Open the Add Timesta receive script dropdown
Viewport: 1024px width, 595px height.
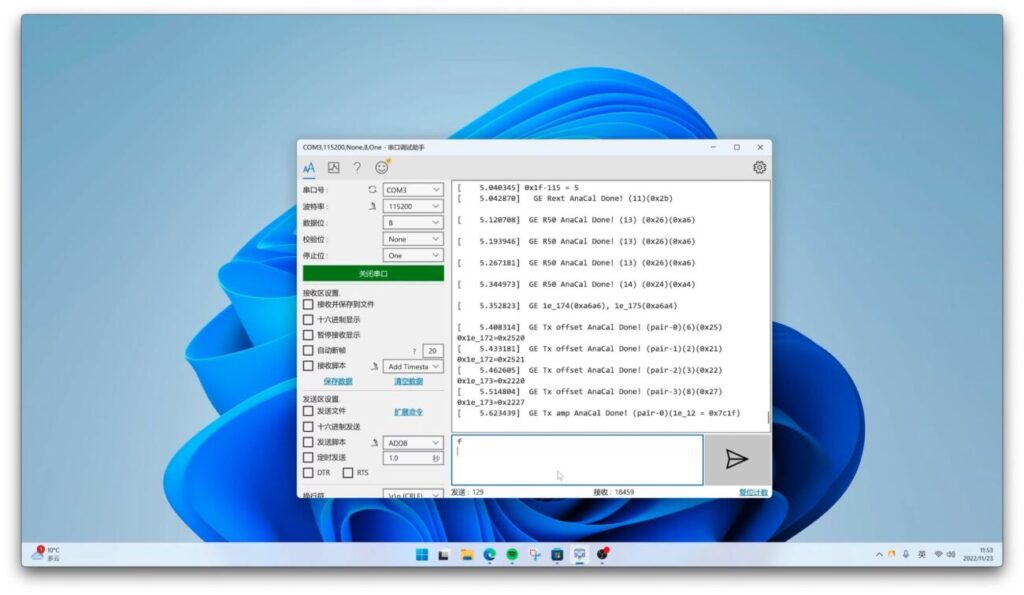pyautogui.click(x=412, y=366)
